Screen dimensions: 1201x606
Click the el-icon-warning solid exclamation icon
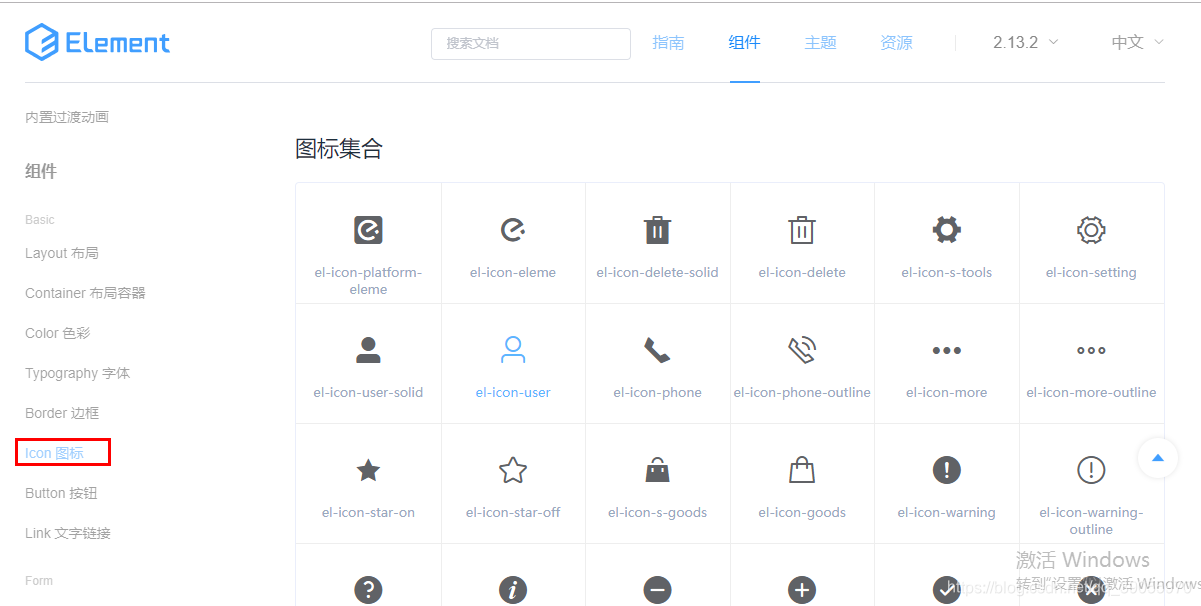(x=946, y=470)
